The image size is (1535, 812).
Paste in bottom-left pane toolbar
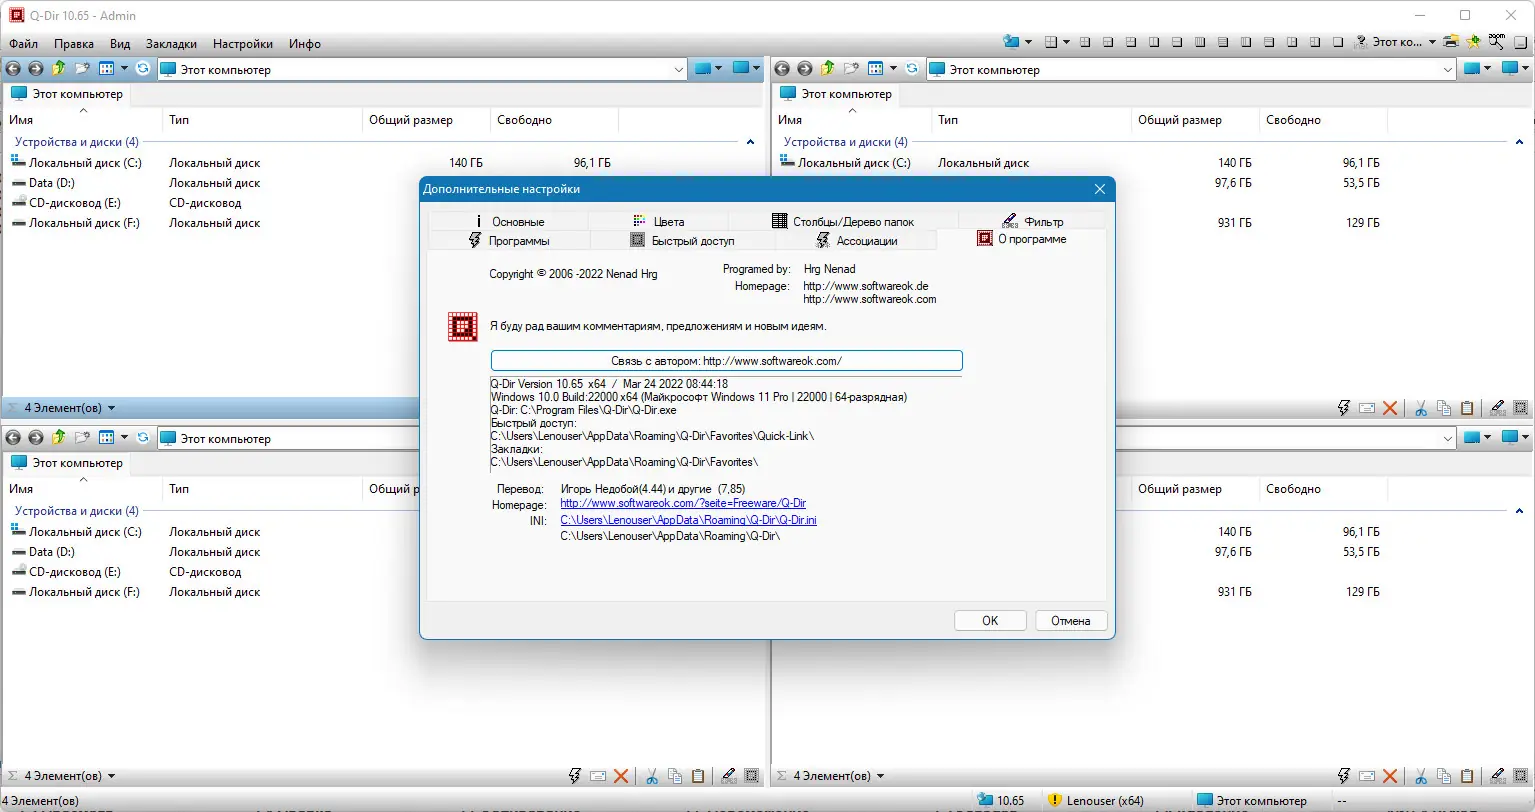click(698, 776)
